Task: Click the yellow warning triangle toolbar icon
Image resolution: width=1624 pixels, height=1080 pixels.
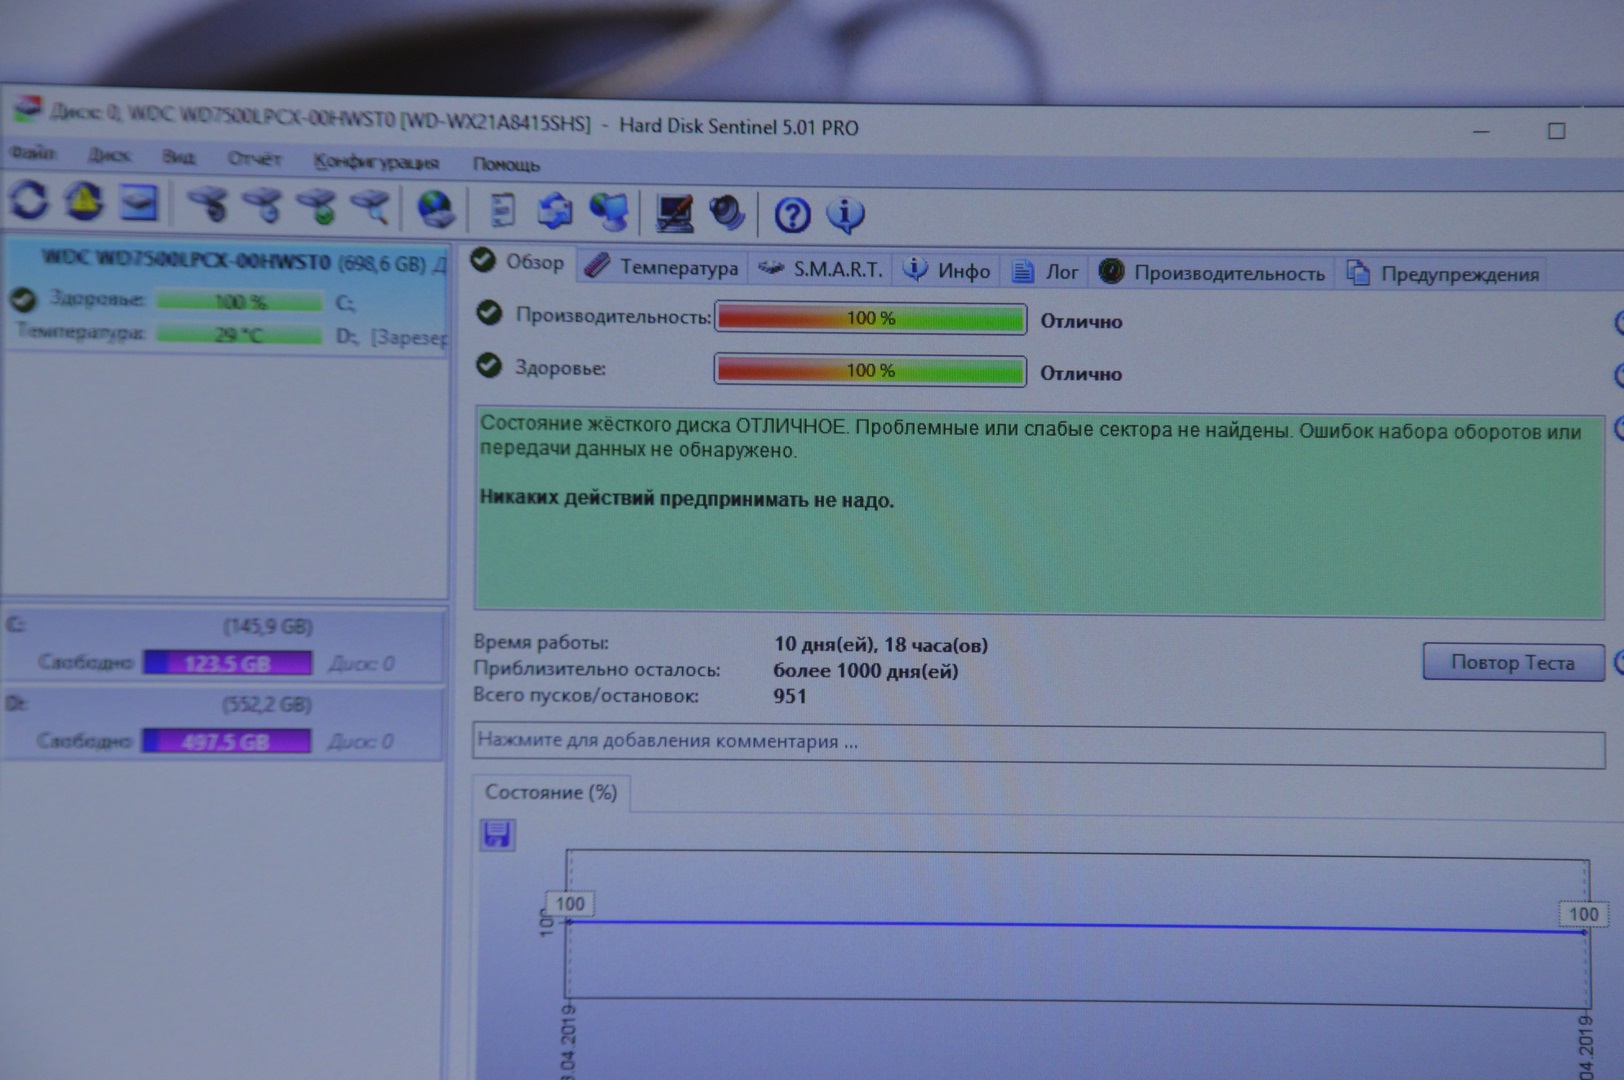Action: tap(84, 202)
